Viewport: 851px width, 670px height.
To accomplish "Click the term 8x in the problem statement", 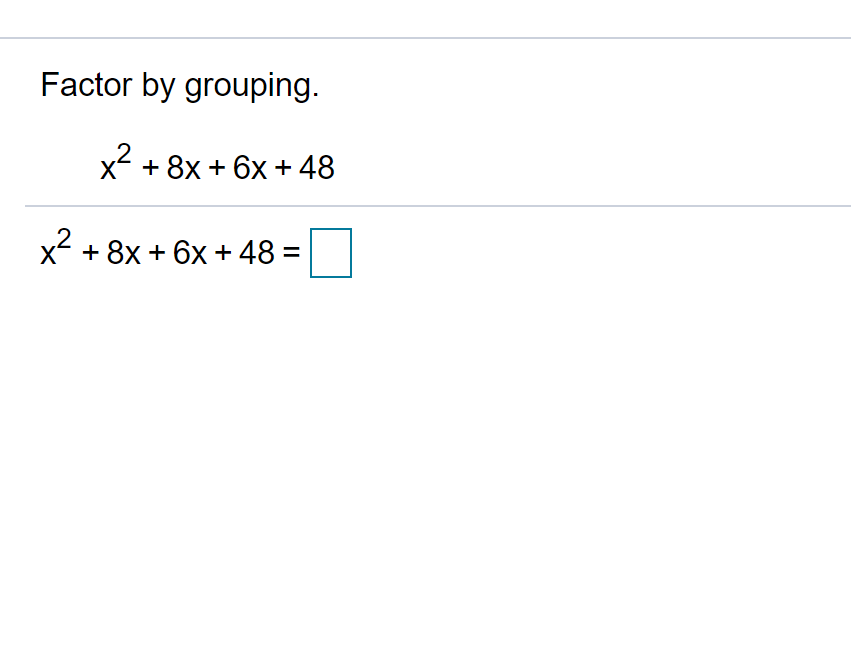I will 186,169.
